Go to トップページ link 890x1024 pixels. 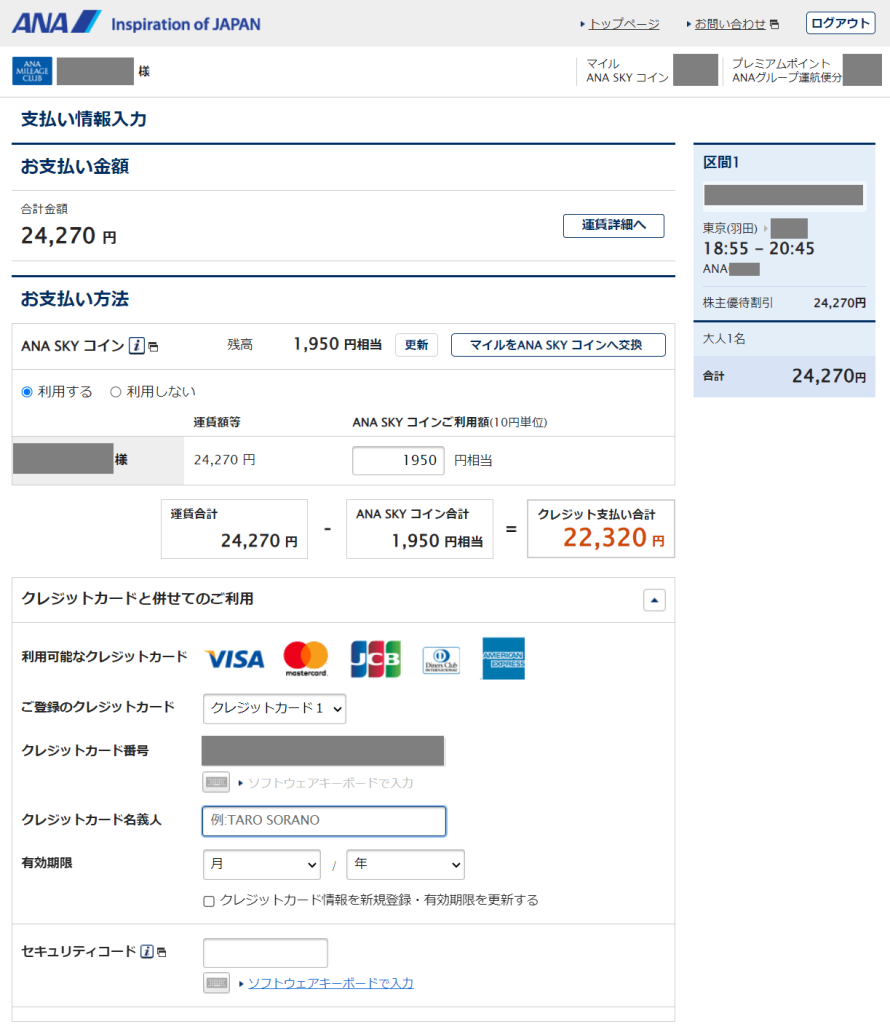624,24
